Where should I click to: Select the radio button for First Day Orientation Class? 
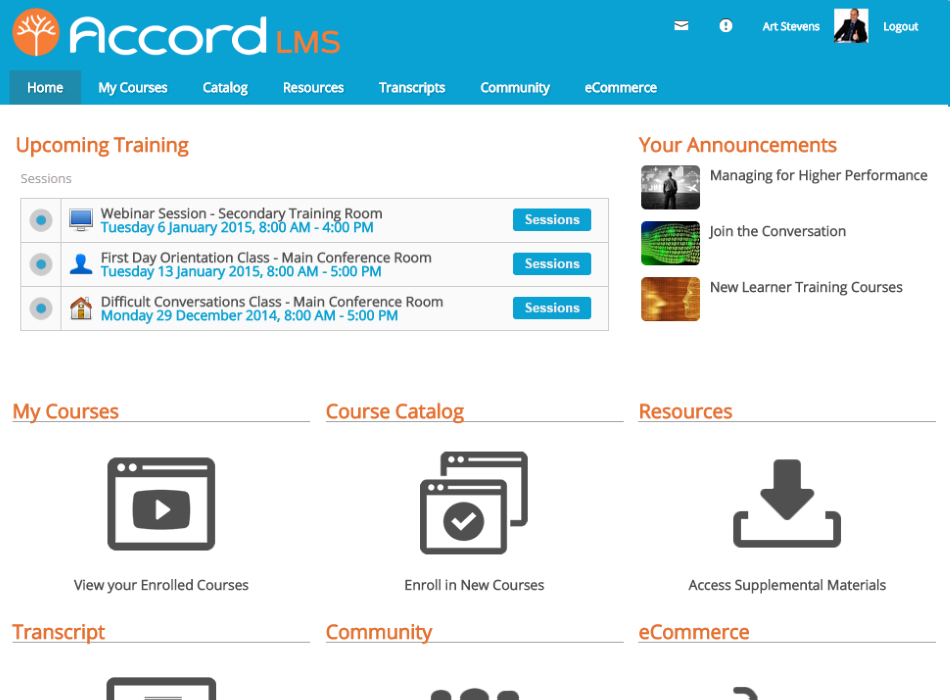coord(39,263)
